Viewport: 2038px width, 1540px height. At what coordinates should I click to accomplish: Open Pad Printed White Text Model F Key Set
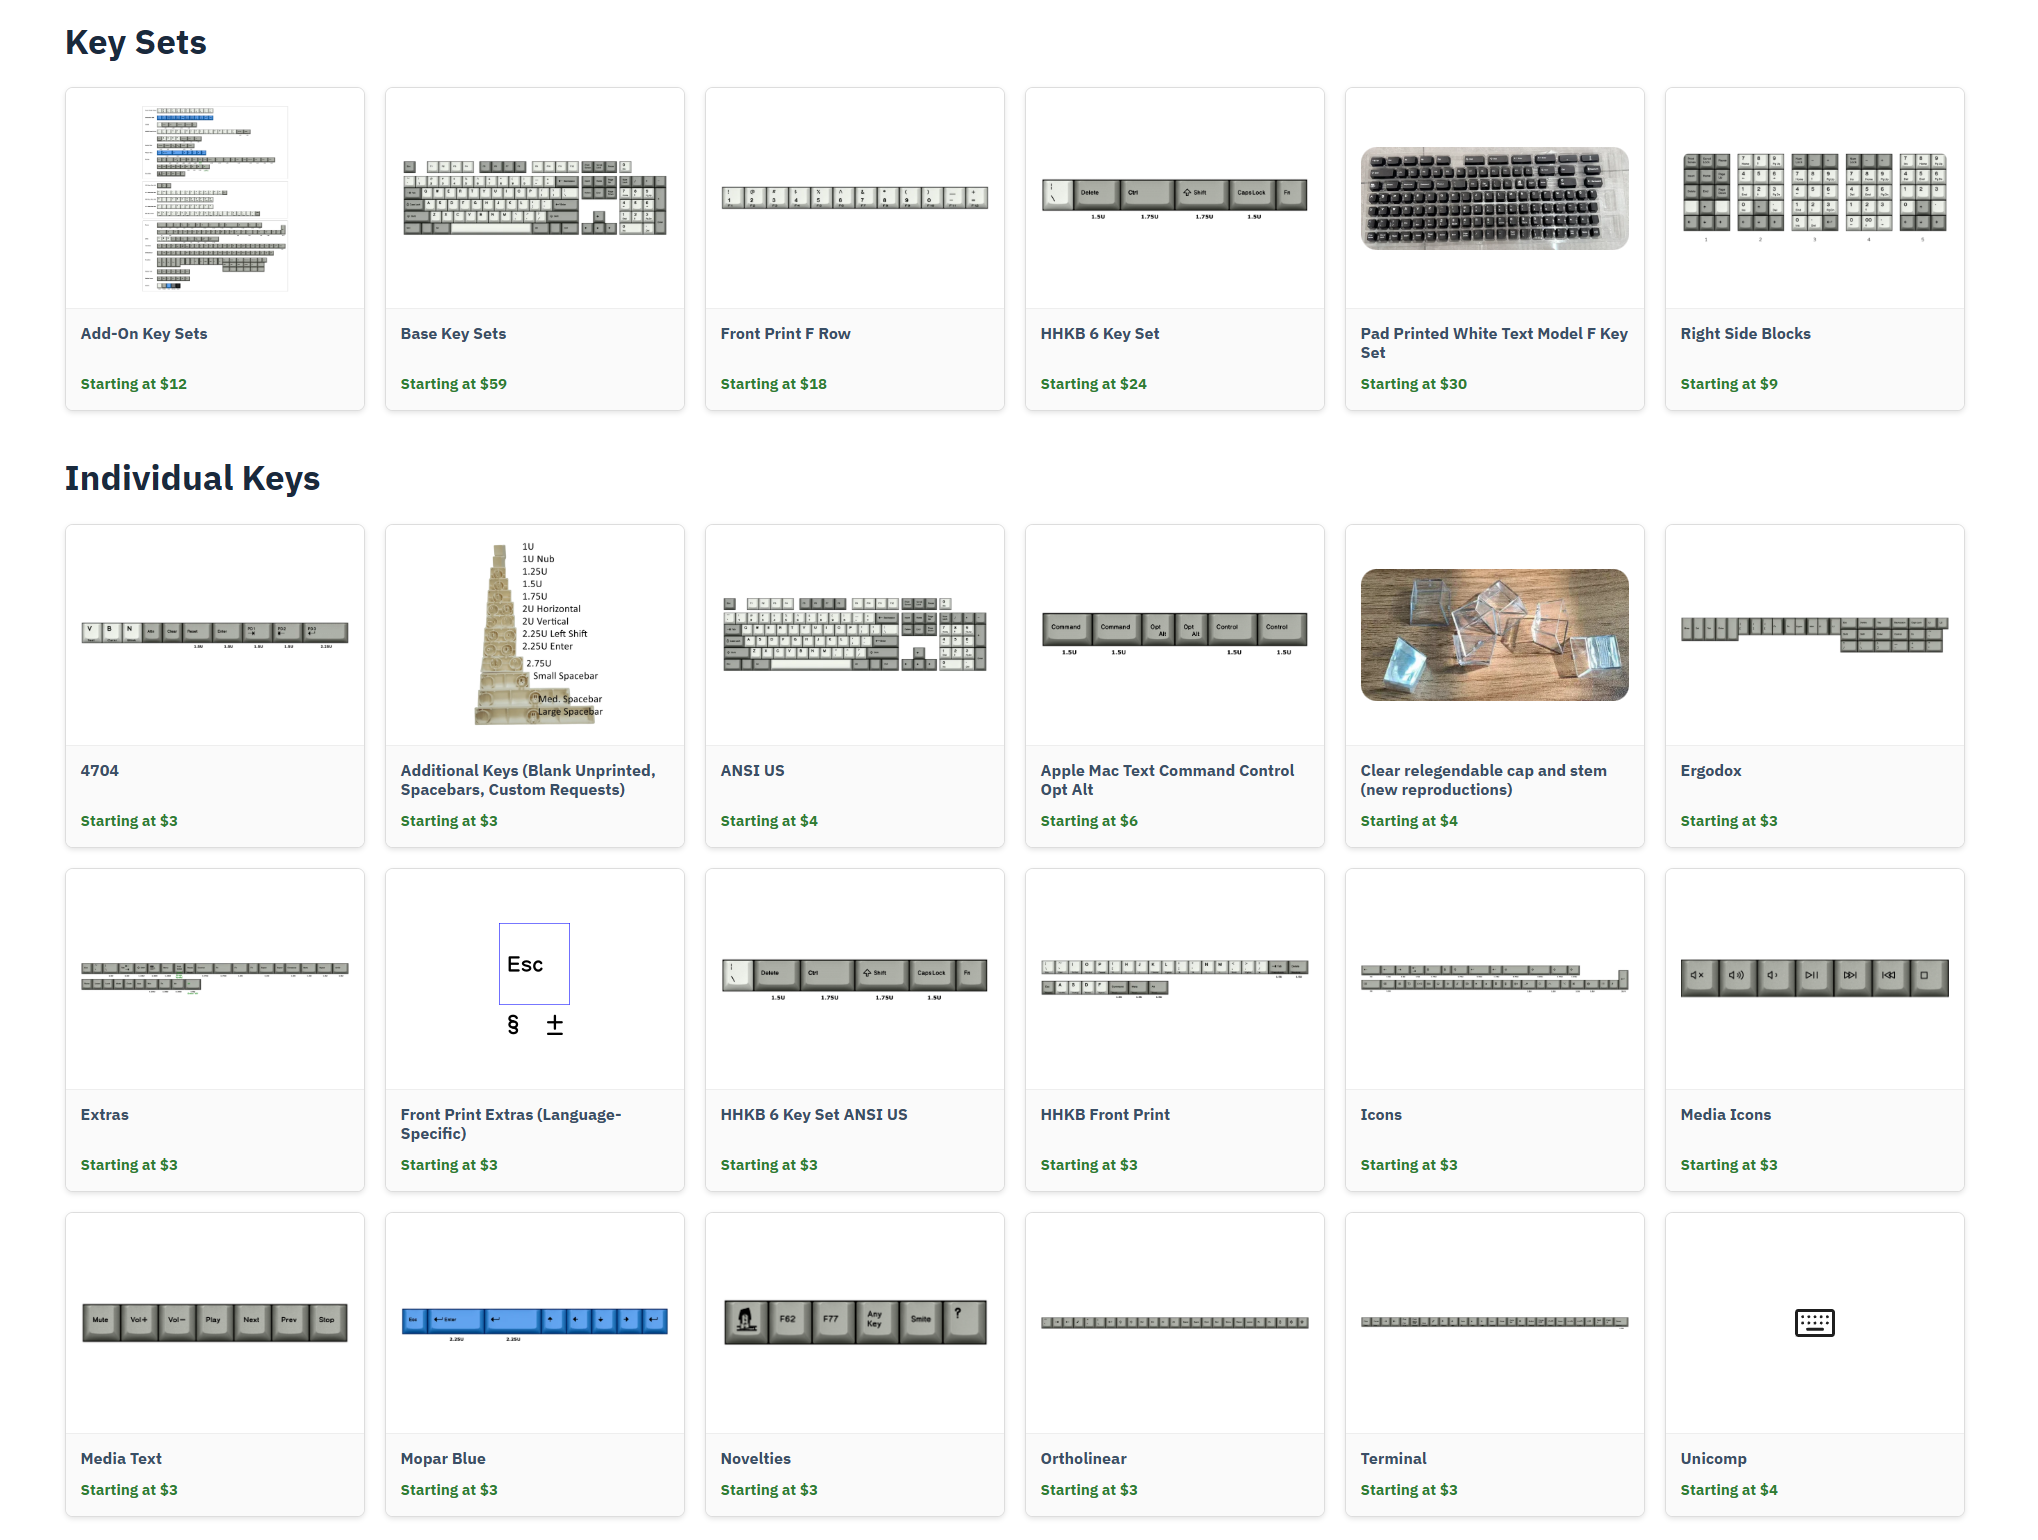pos(1494,343)
